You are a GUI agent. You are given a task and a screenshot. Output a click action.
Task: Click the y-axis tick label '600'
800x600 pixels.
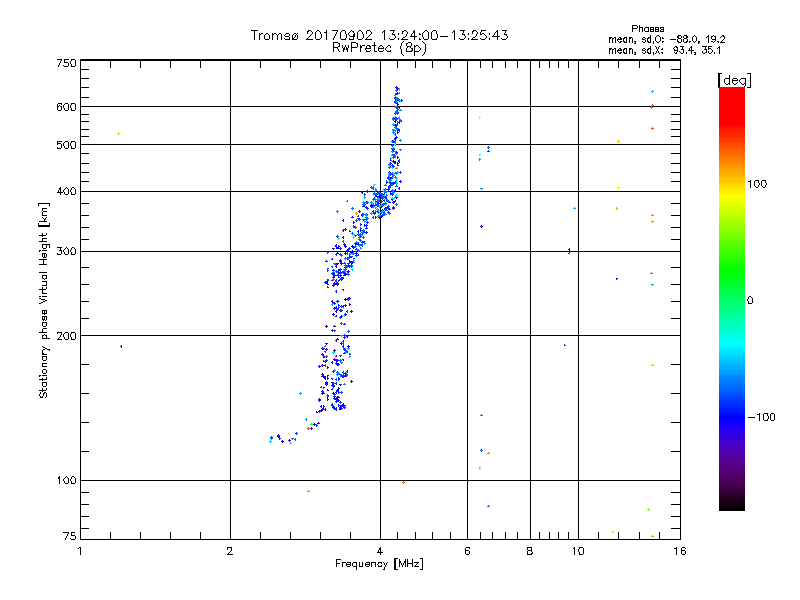[67, 107]
